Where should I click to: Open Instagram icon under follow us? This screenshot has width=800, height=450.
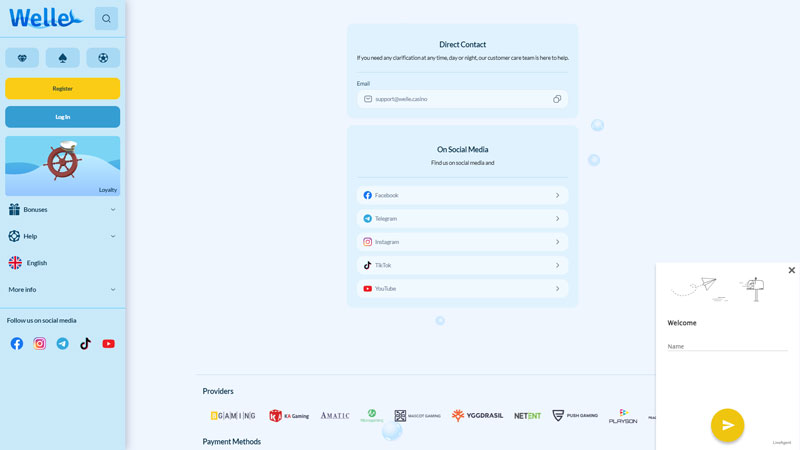pyautogui.click(x=40, y=343)
